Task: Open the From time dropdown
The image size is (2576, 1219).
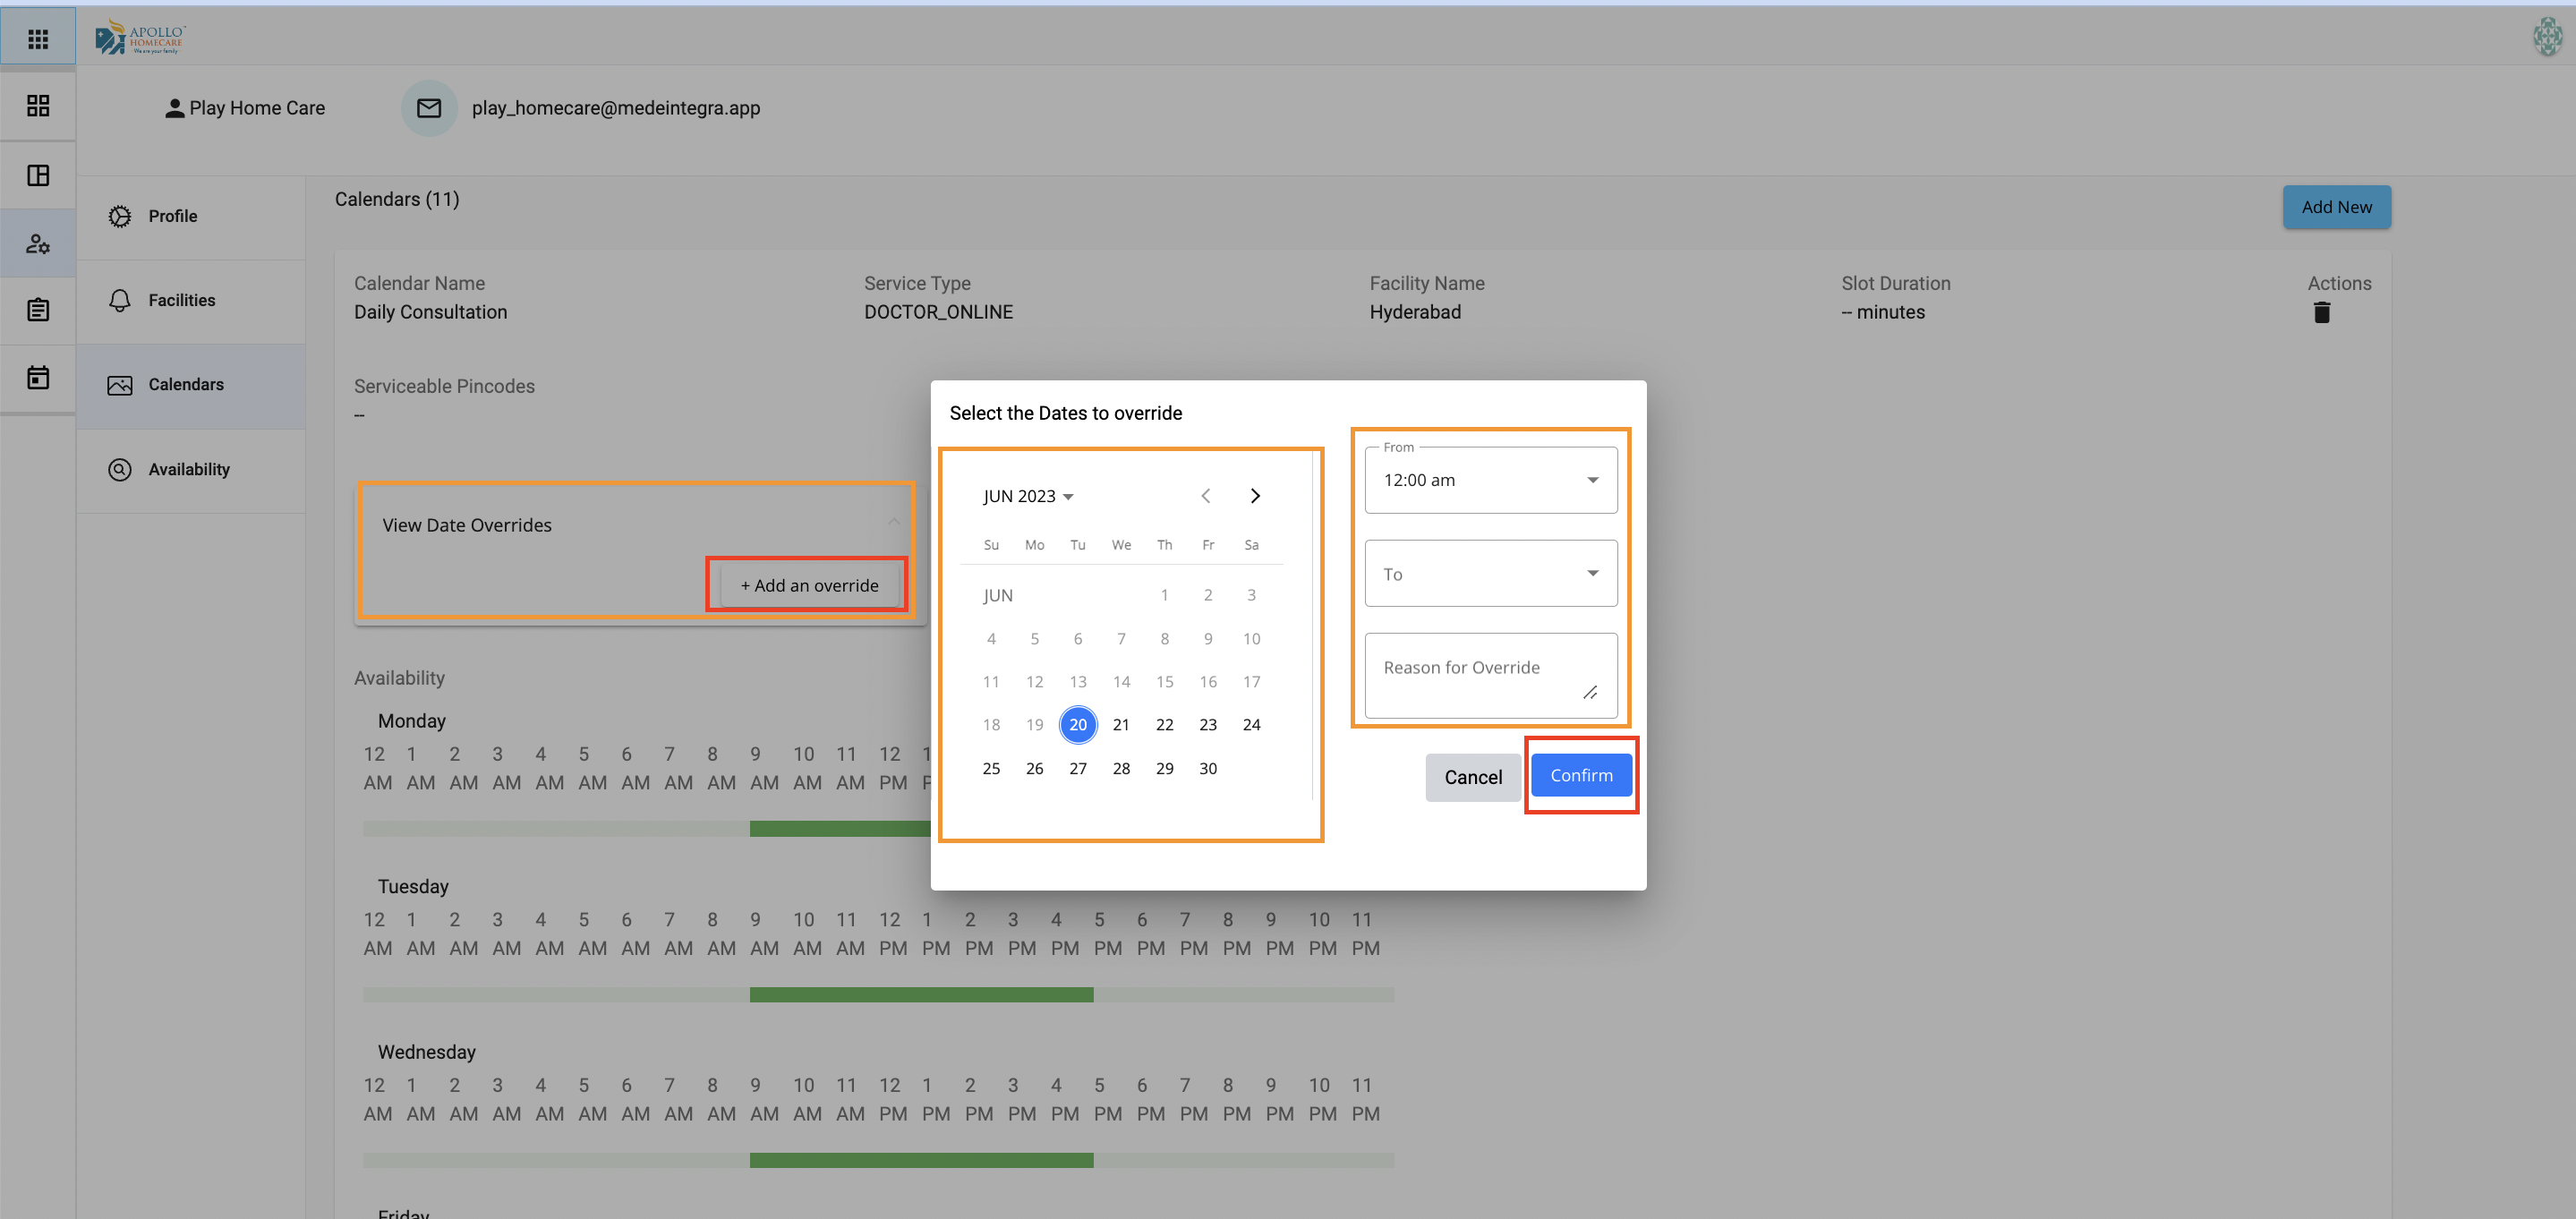Action: tap(1490, 480)
